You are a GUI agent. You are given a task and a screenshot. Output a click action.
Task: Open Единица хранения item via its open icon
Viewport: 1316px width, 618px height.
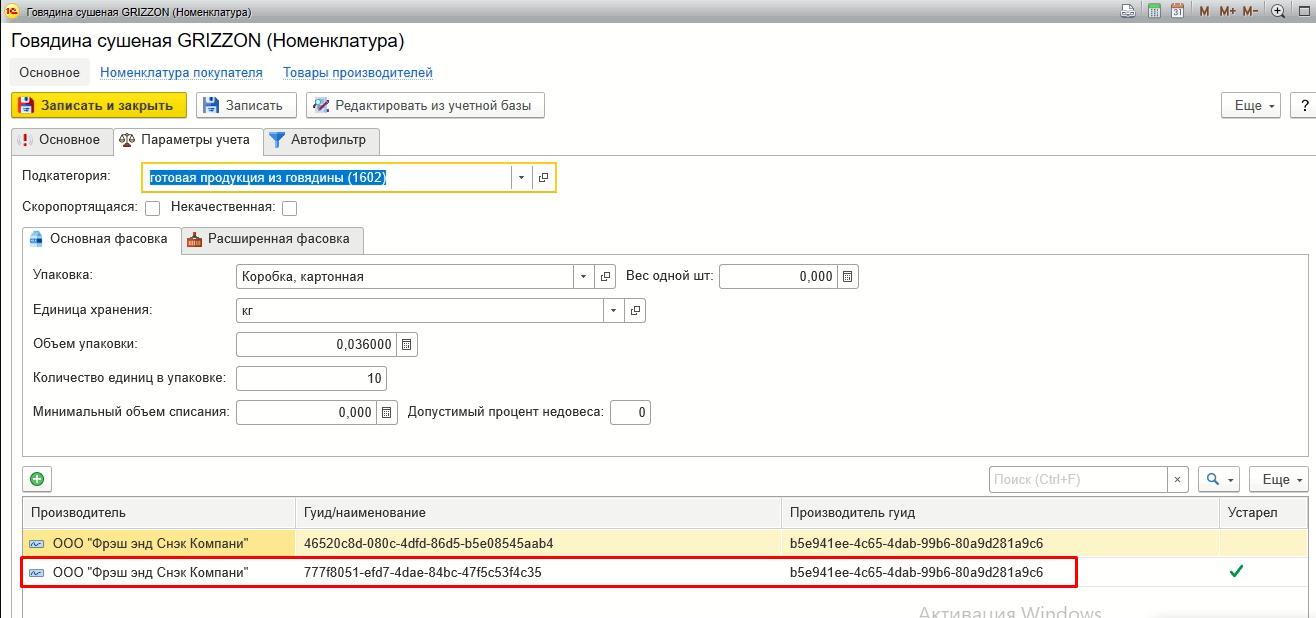(635, 311)
